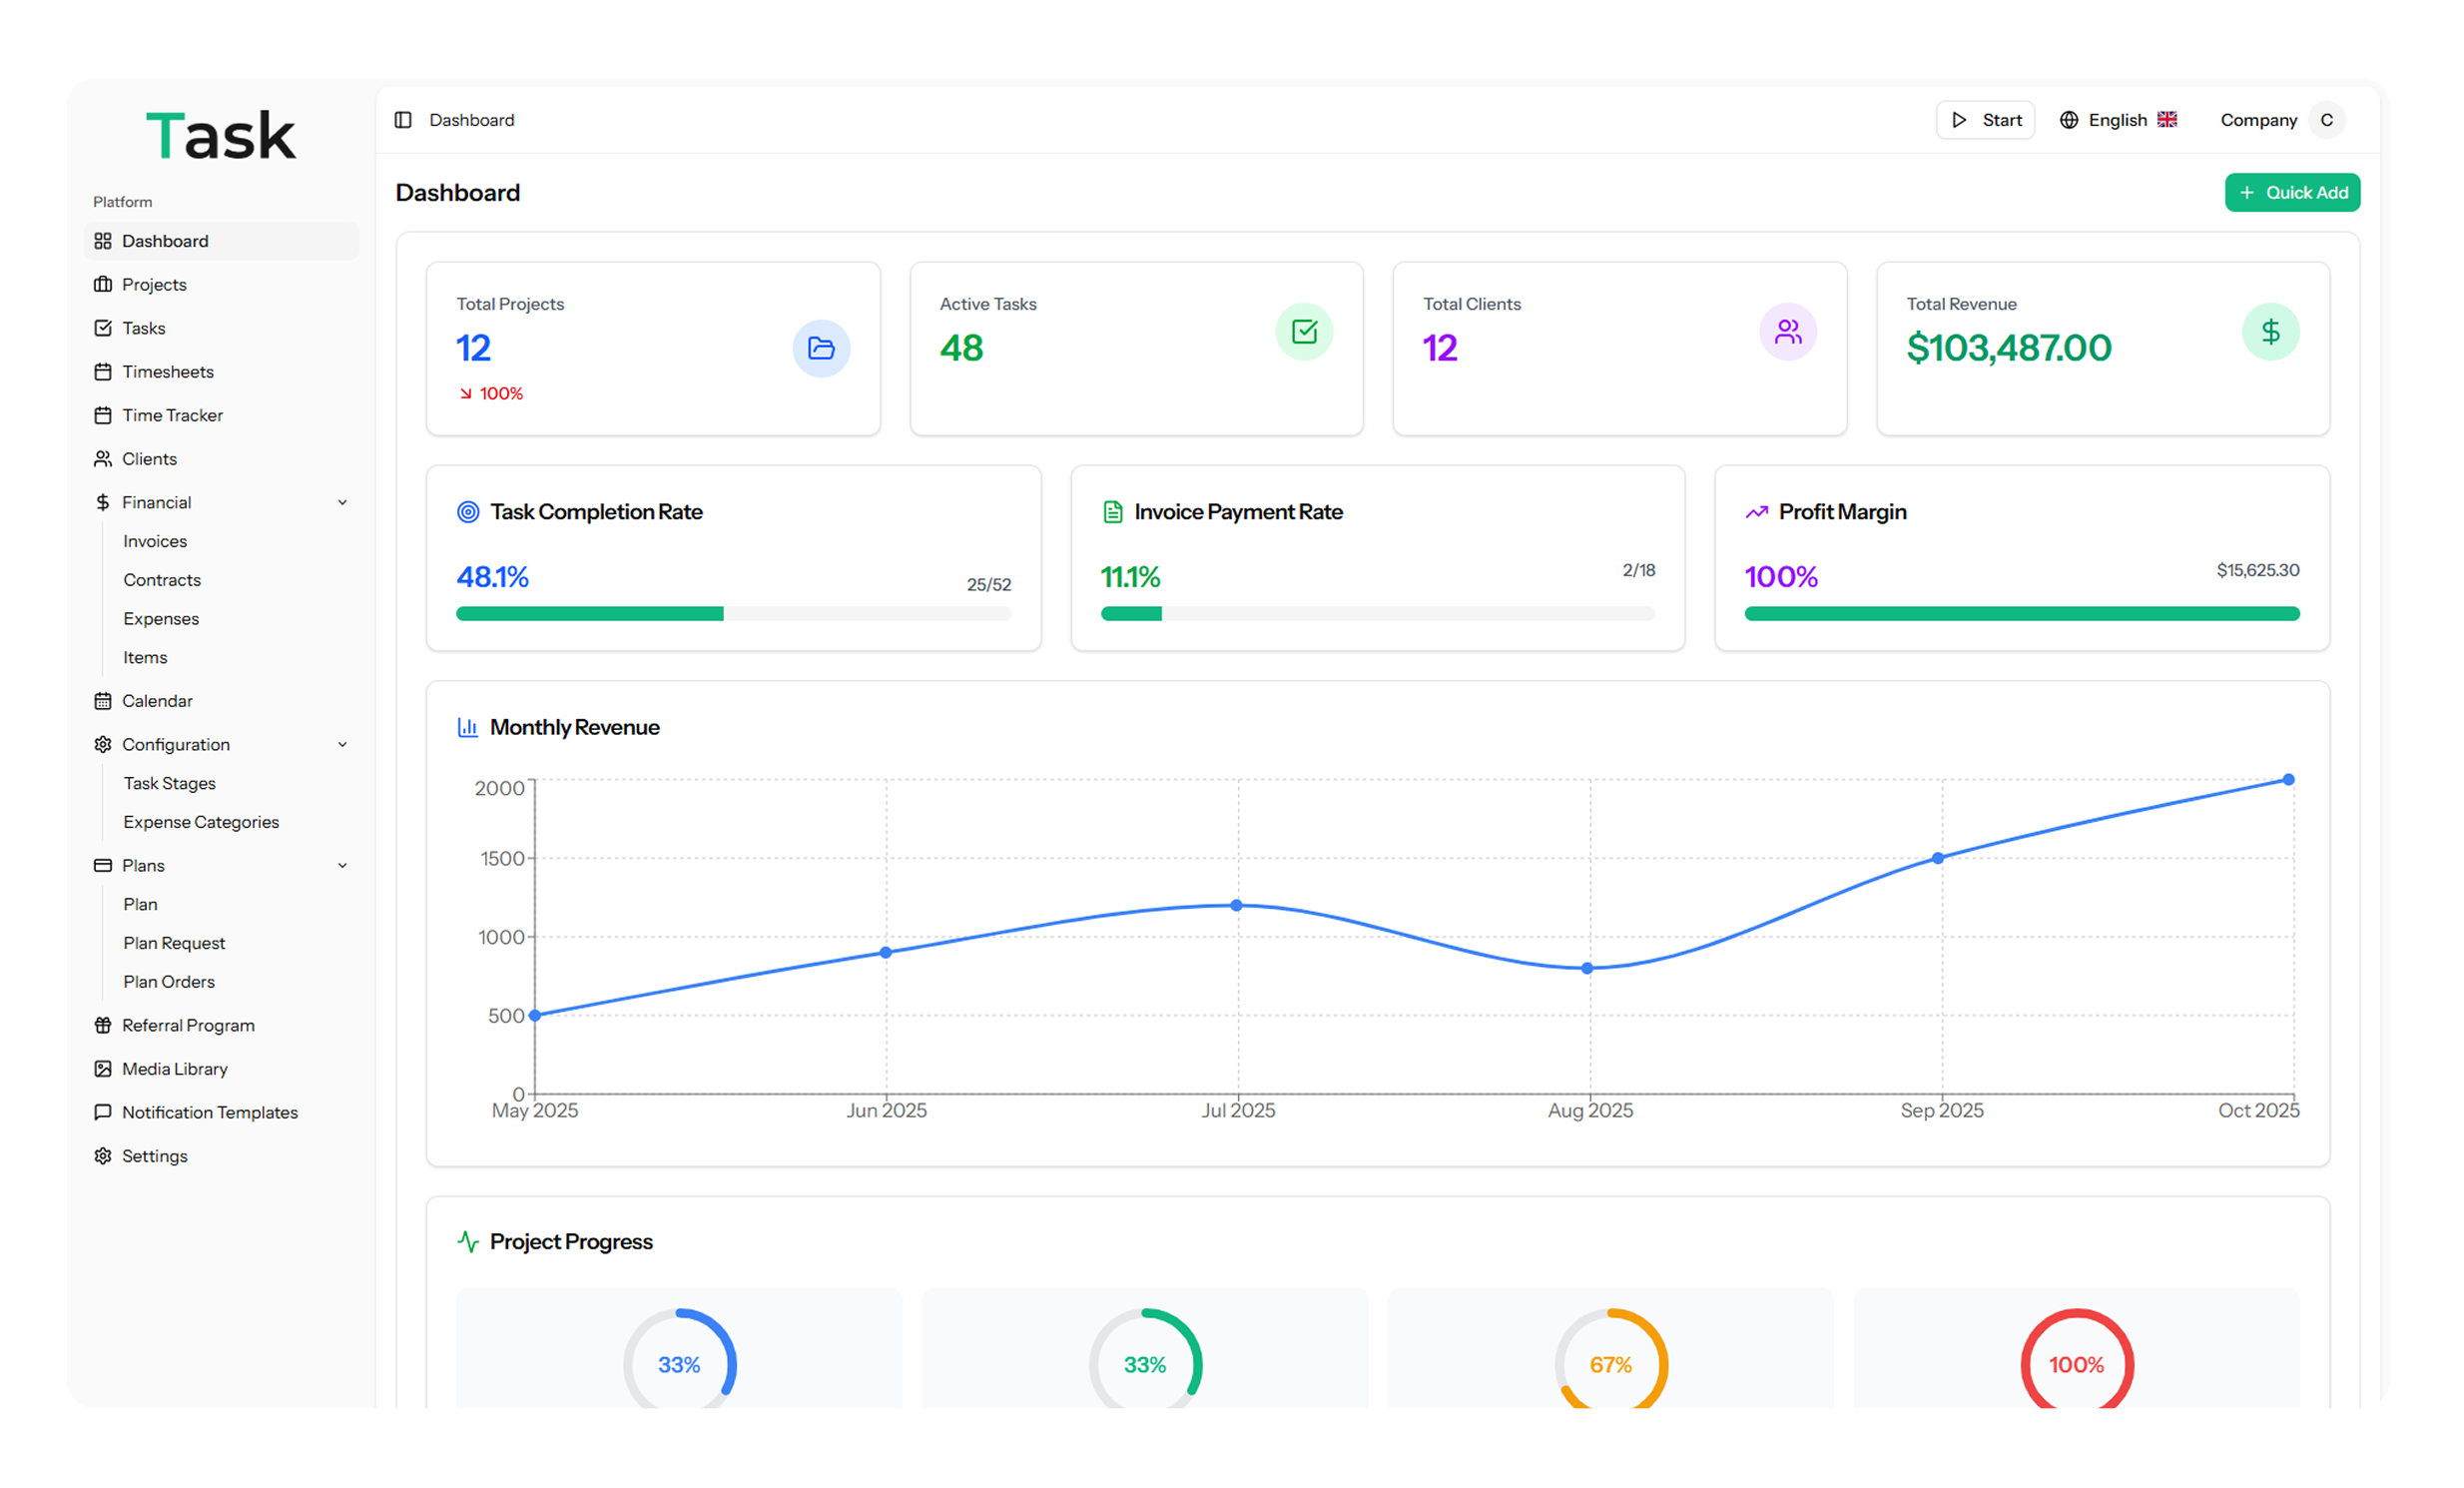Image resolution: width=2464 pixels, height=1488 pixels.
Task: Click the Active Tasks checkmark icon
Action: [1304, 331]
